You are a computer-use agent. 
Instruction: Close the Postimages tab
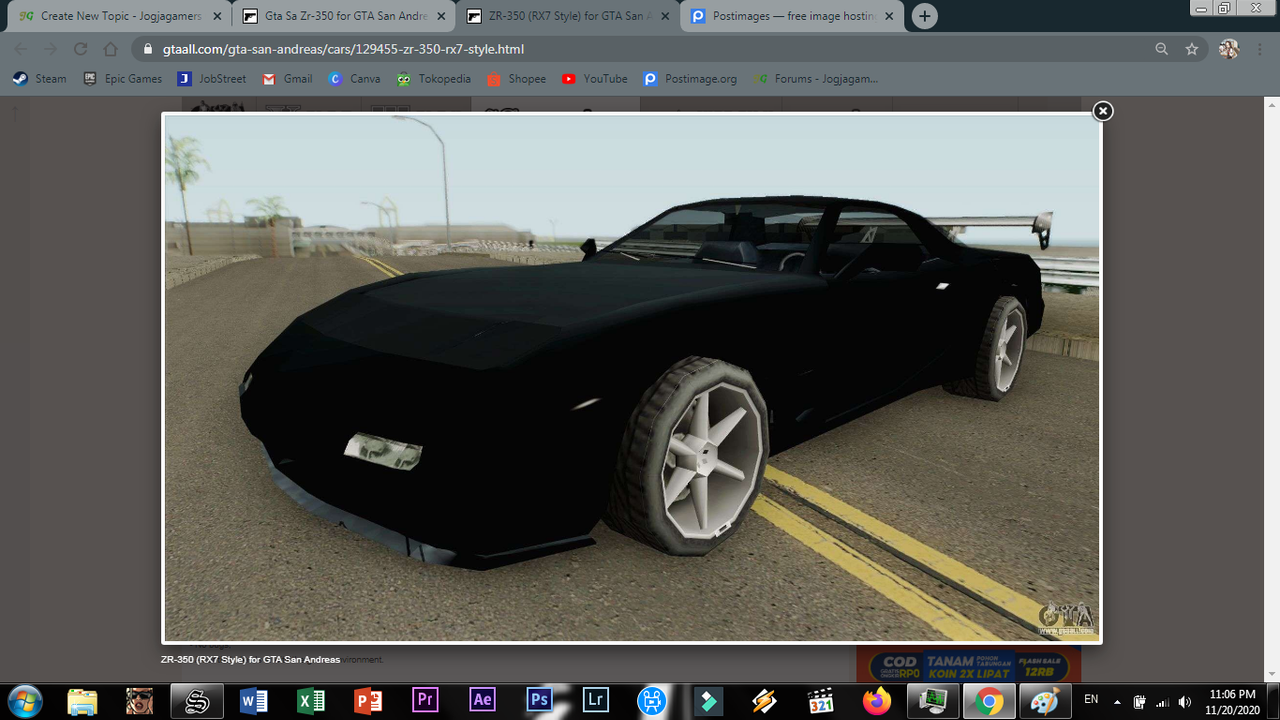889,16
